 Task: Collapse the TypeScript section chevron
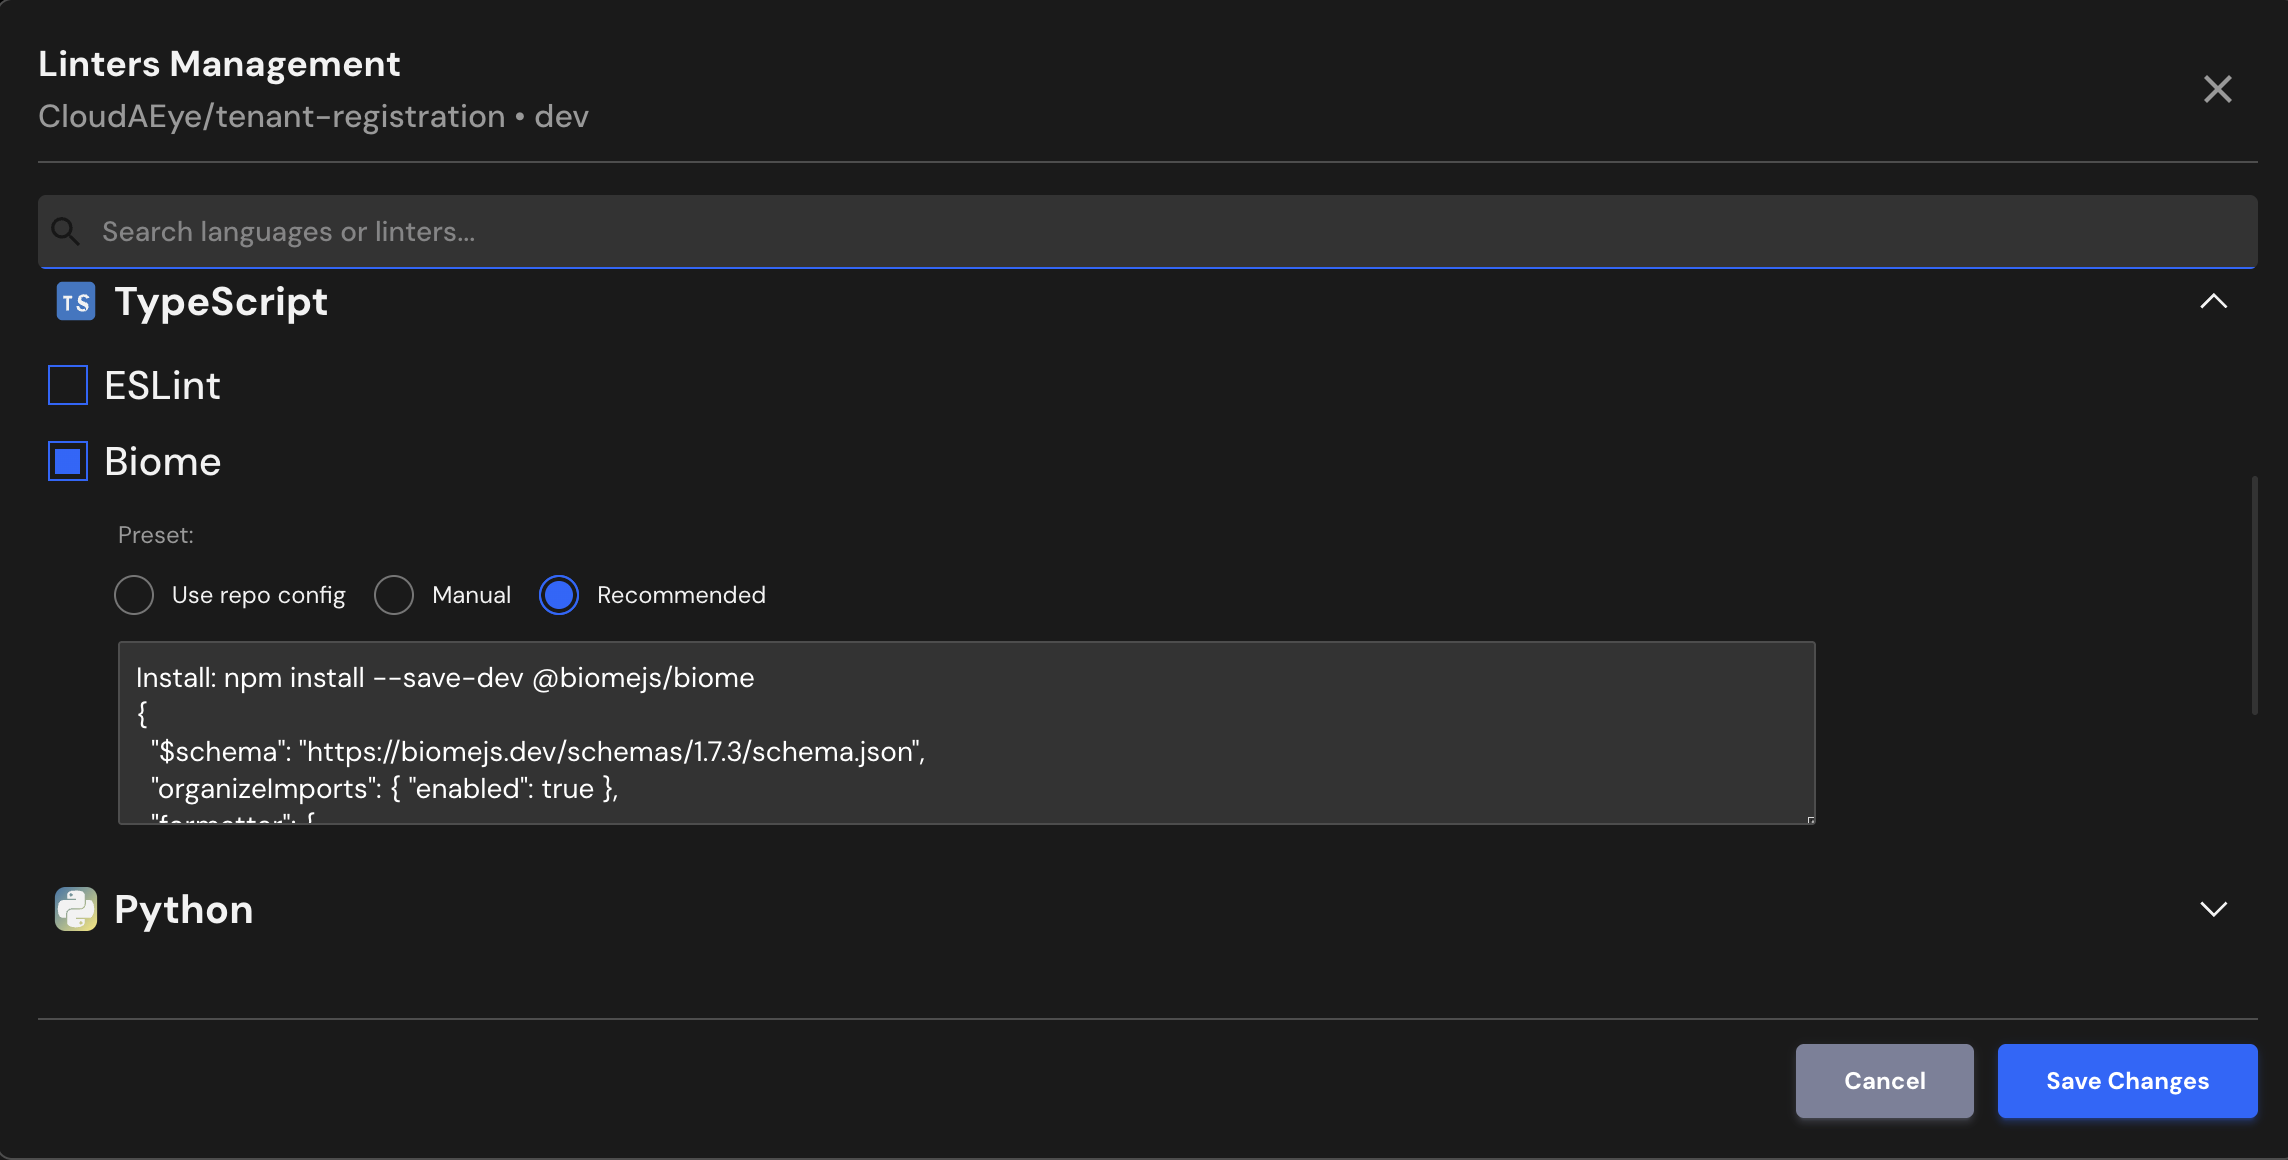click(x=2213, y=301)
